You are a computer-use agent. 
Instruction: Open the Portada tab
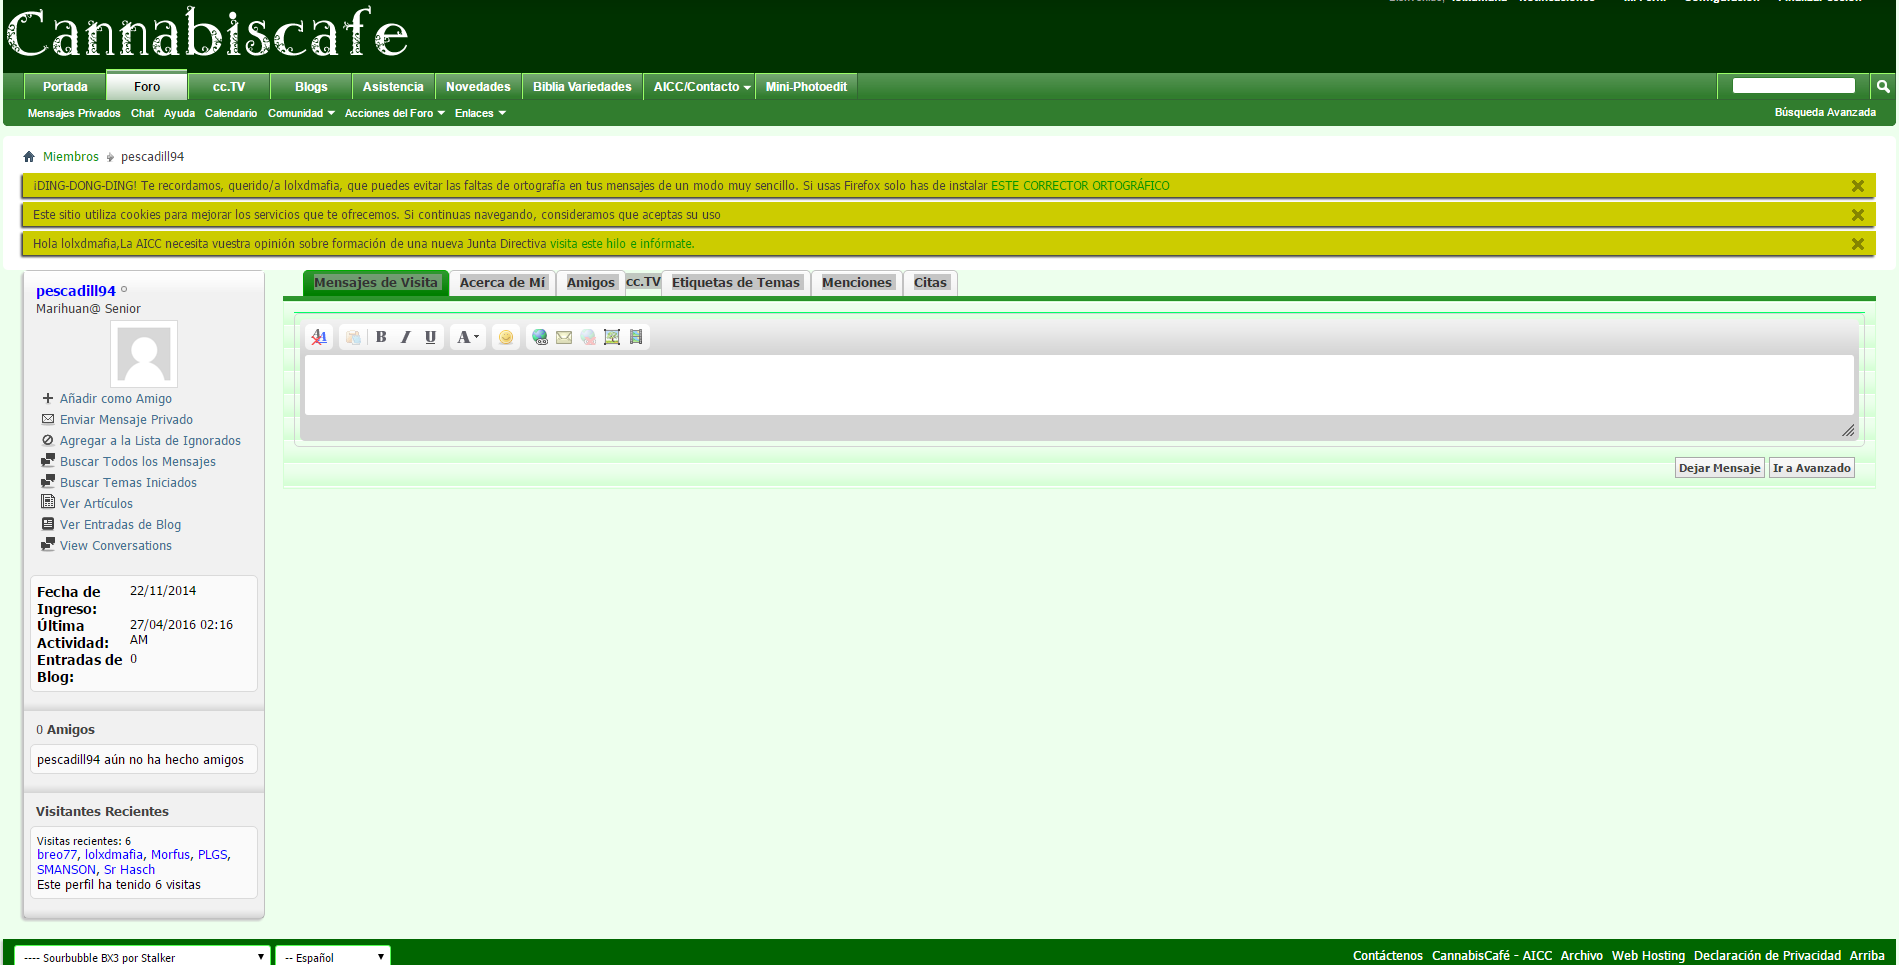(65, 87)
